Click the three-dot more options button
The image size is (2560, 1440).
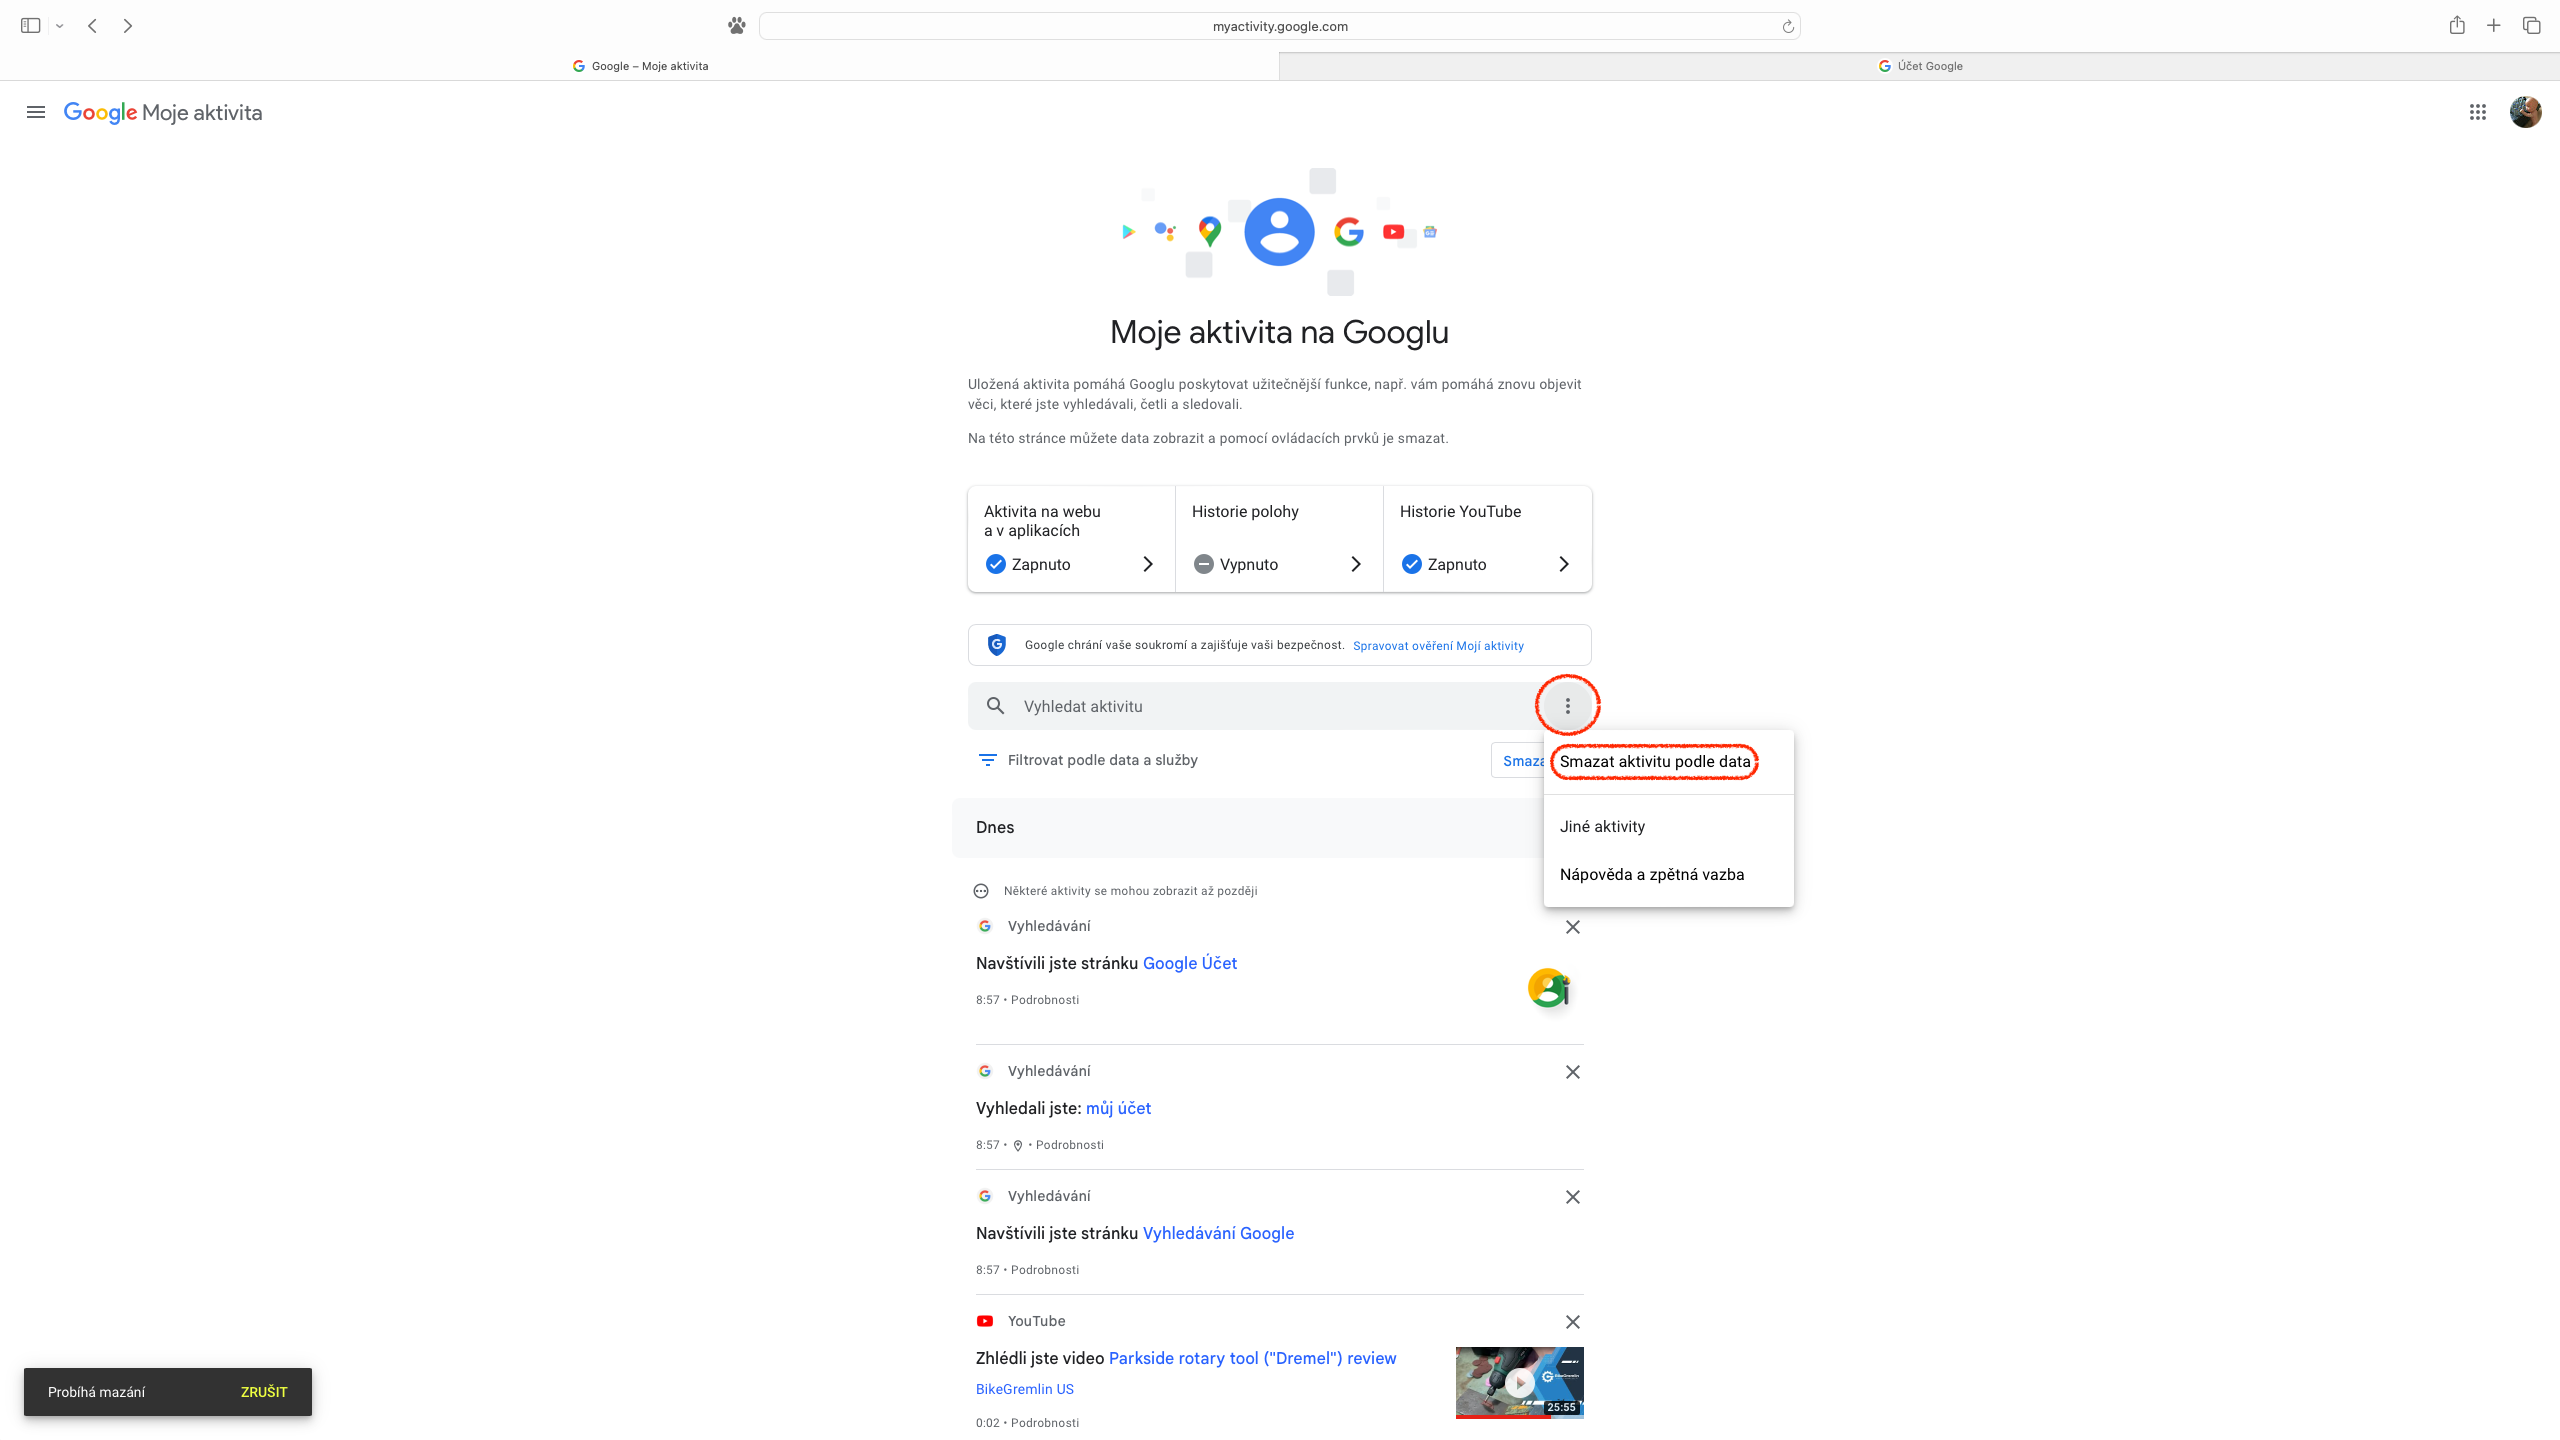coord(1567,706)
